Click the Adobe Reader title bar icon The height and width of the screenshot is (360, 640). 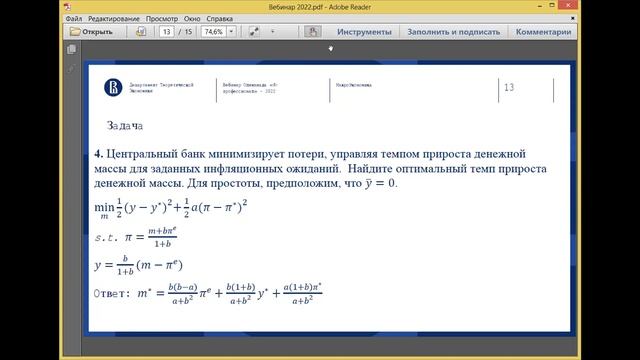(x=67, y=7)
